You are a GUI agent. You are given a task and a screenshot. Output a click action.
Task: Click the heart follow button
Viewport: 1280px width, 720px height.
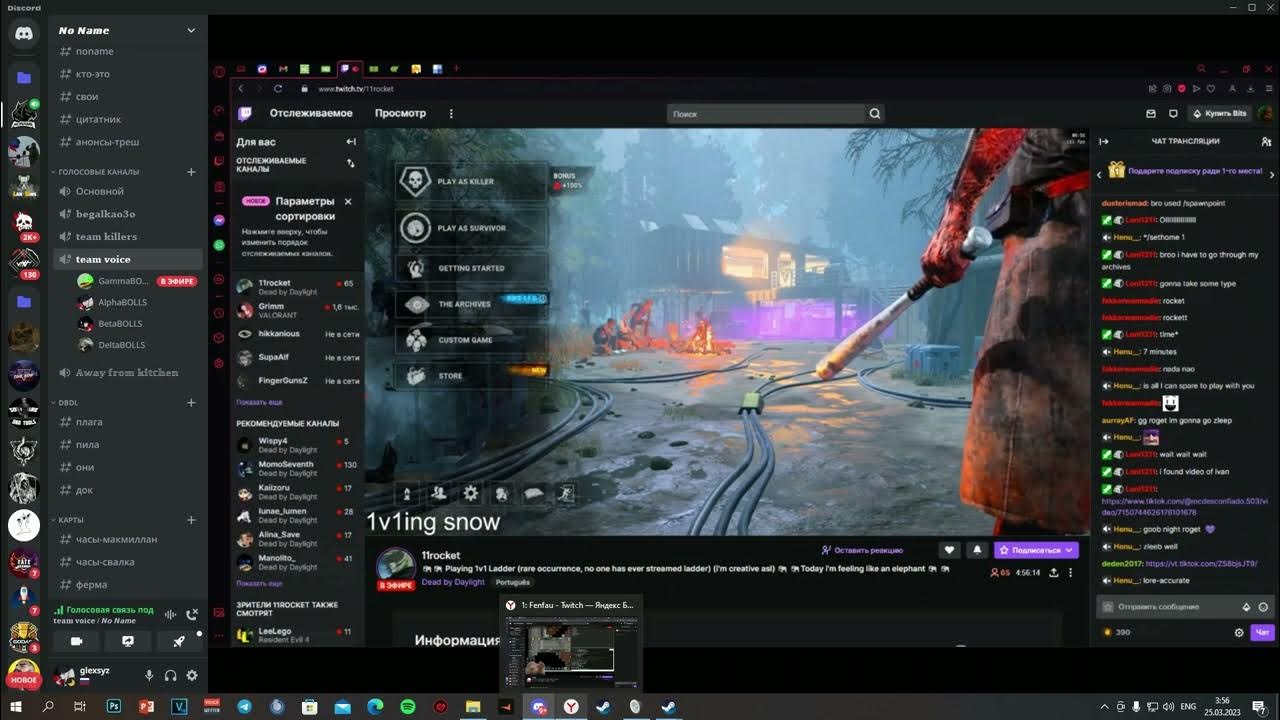coord(950,550)
